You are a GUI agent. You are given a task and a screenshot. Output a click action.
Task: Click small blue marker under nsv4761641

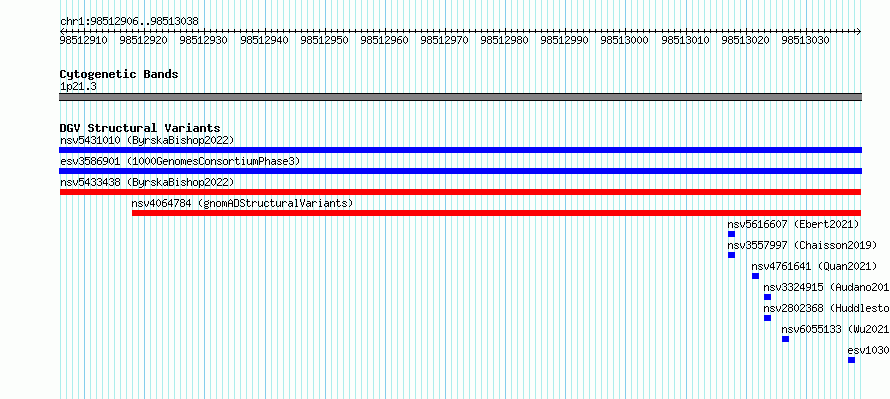(755, 276)
